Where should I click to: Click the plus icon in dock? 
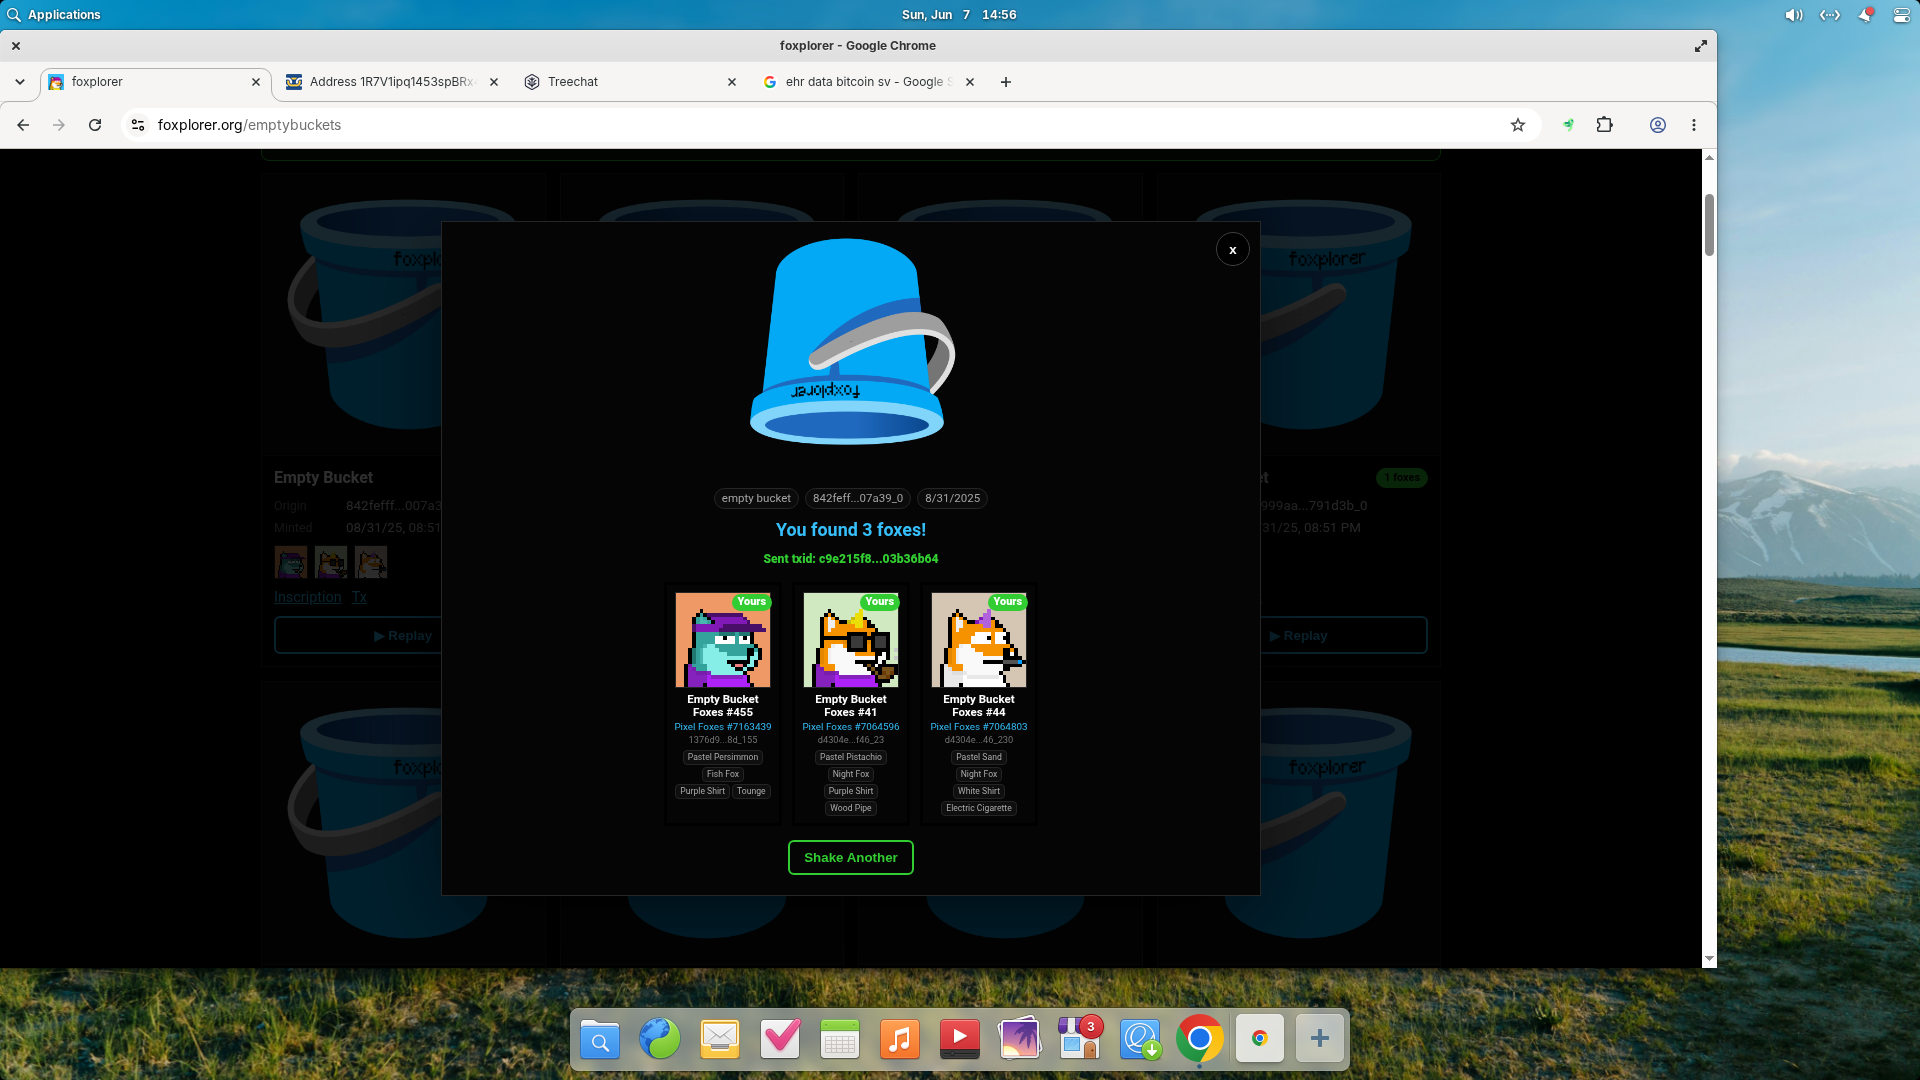(1320, 1040)
